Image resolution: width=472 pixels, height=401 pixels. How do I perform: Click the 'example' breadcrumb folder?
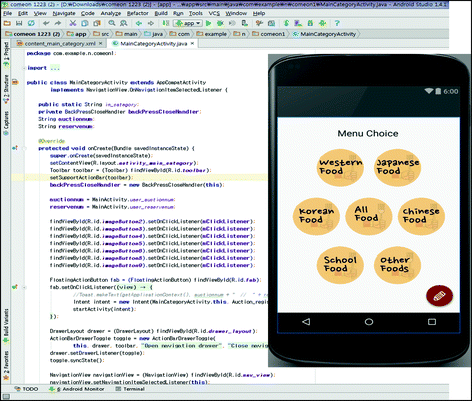pyautogui.click(x=212, y=34)
